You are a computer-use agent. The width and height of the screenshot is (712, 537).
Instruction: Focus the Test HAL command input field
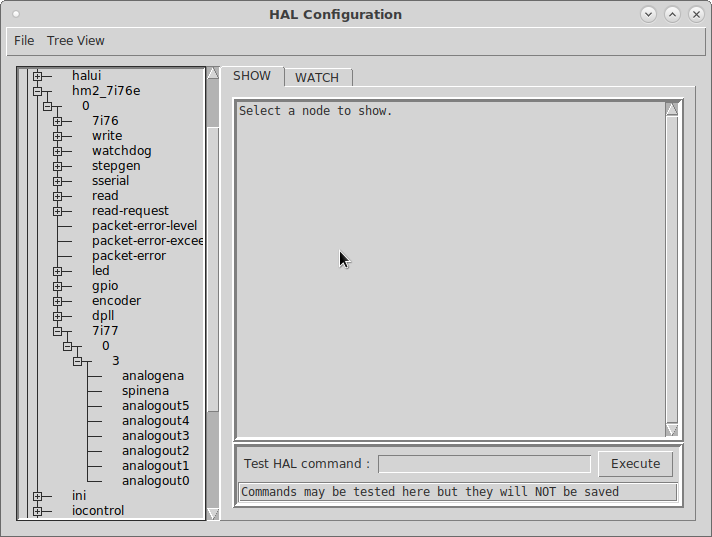[484, 464]
